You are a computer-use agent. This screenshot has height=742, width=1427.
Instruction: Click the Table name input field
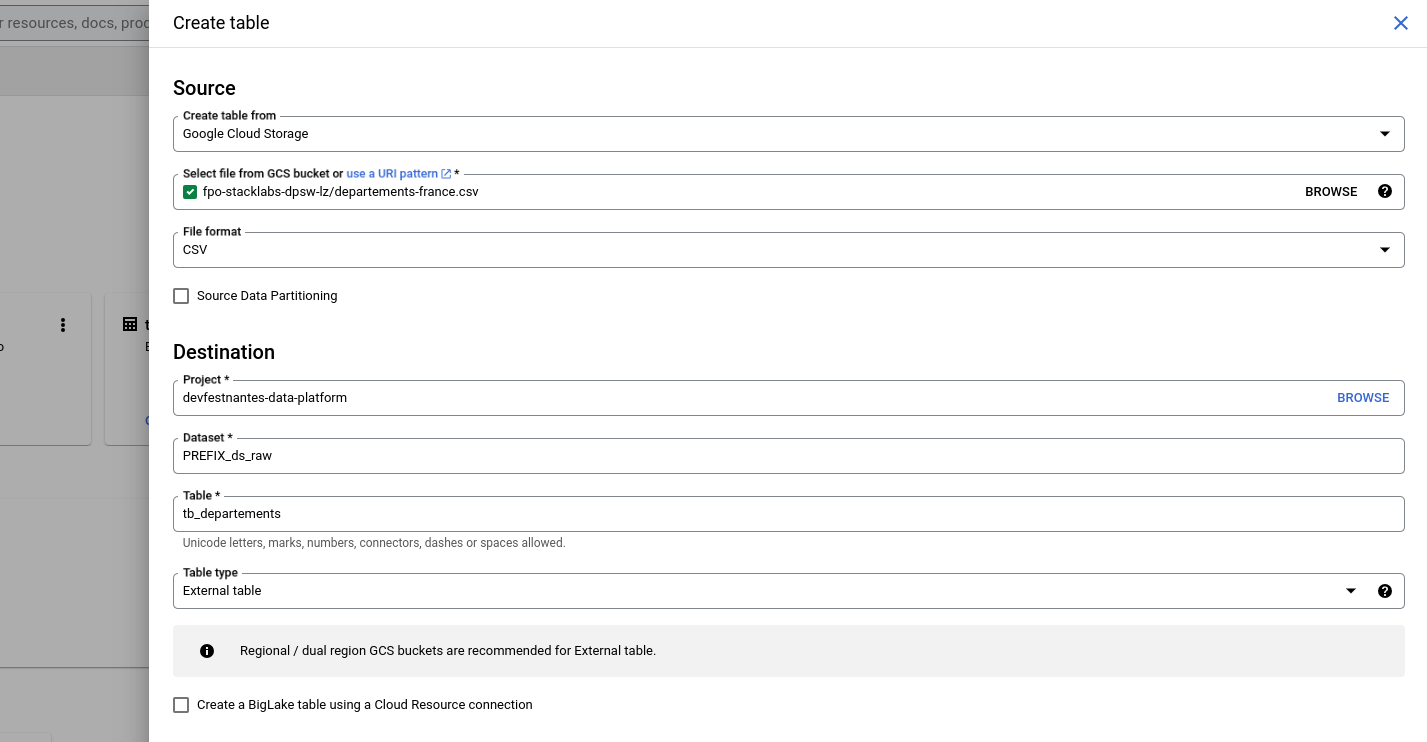tap(788, 514)
